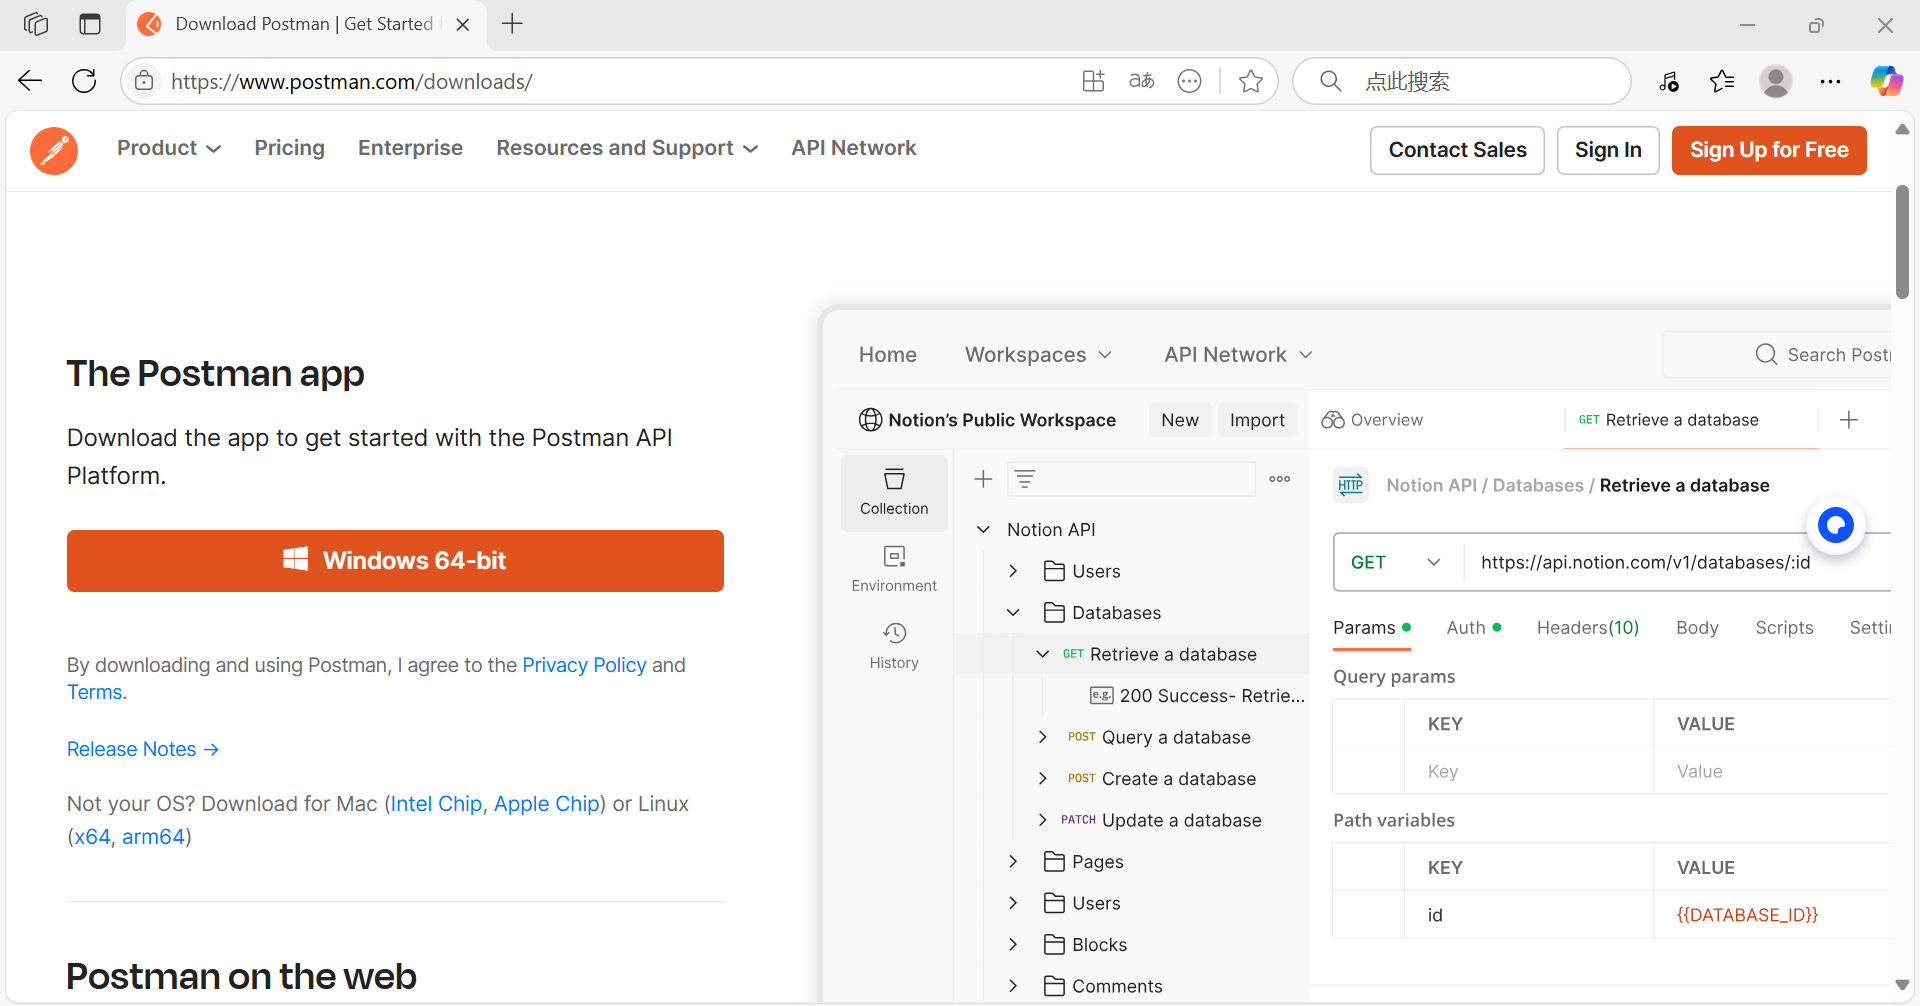Open the Copilot icon
Image resolution: width=1920 pixels, height=1006 pixels.
[x=1886, y=81]
